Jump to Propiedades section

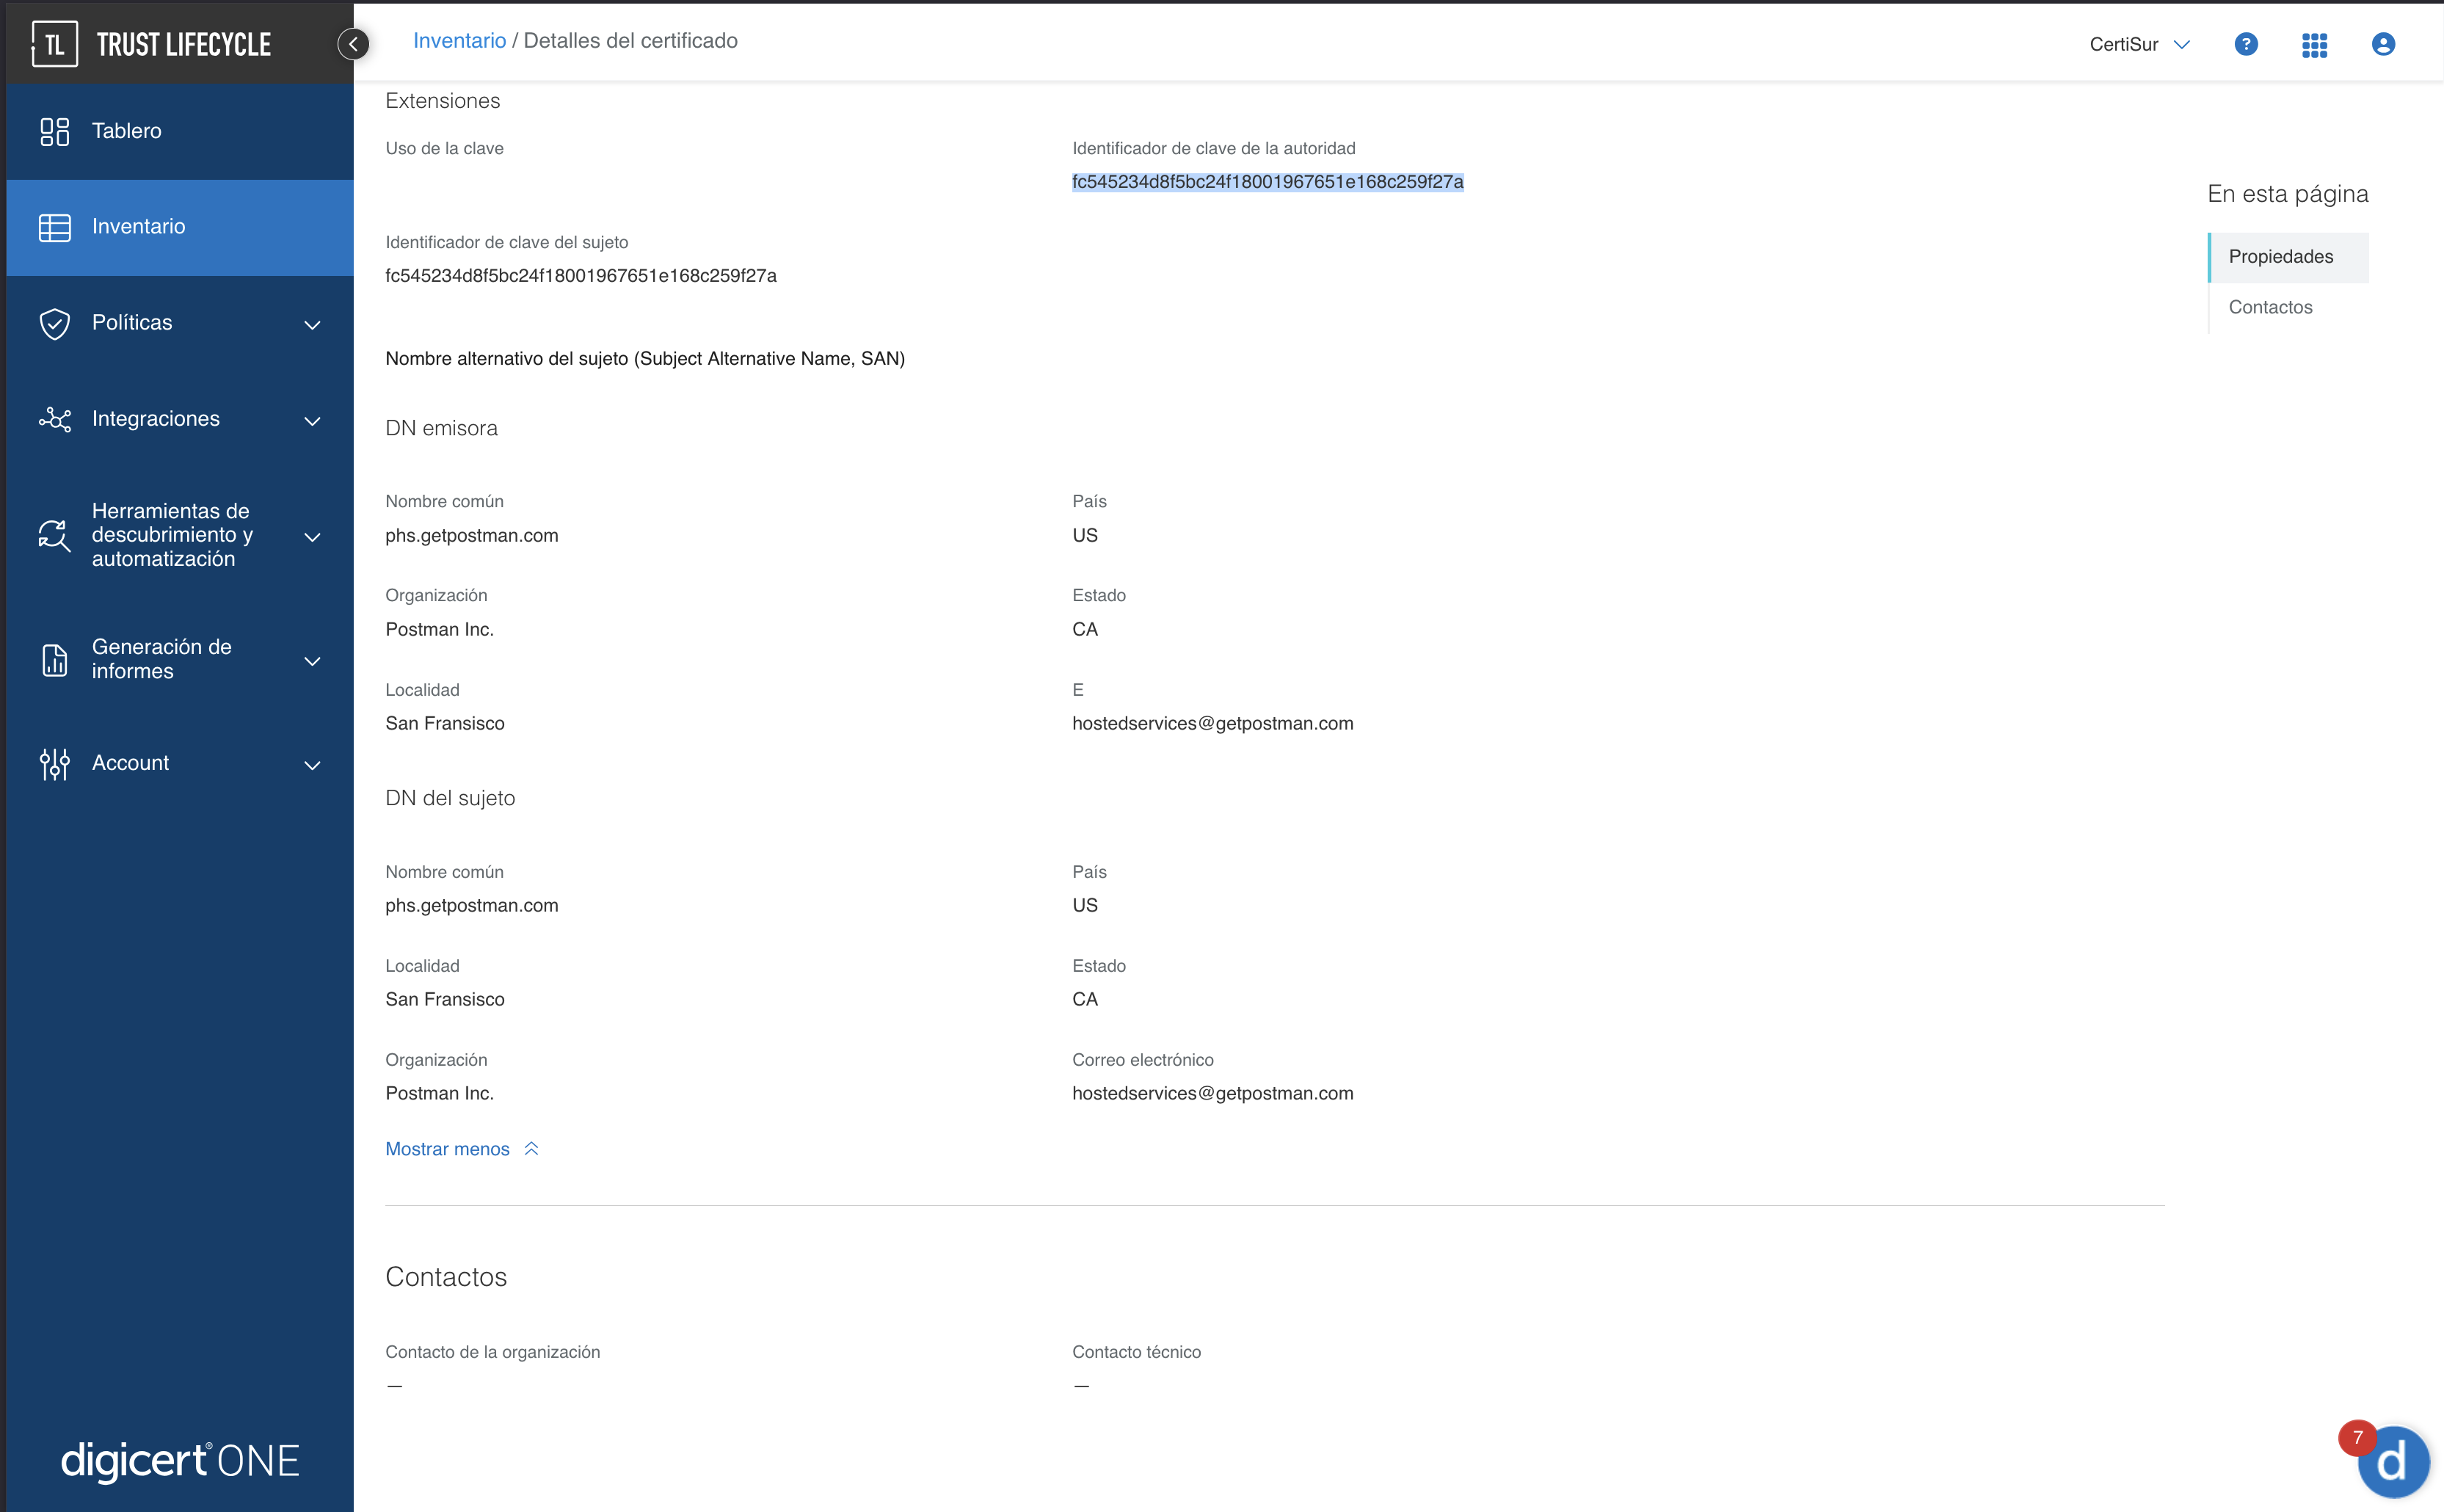pyautogui.click(x=2288, y=256)
